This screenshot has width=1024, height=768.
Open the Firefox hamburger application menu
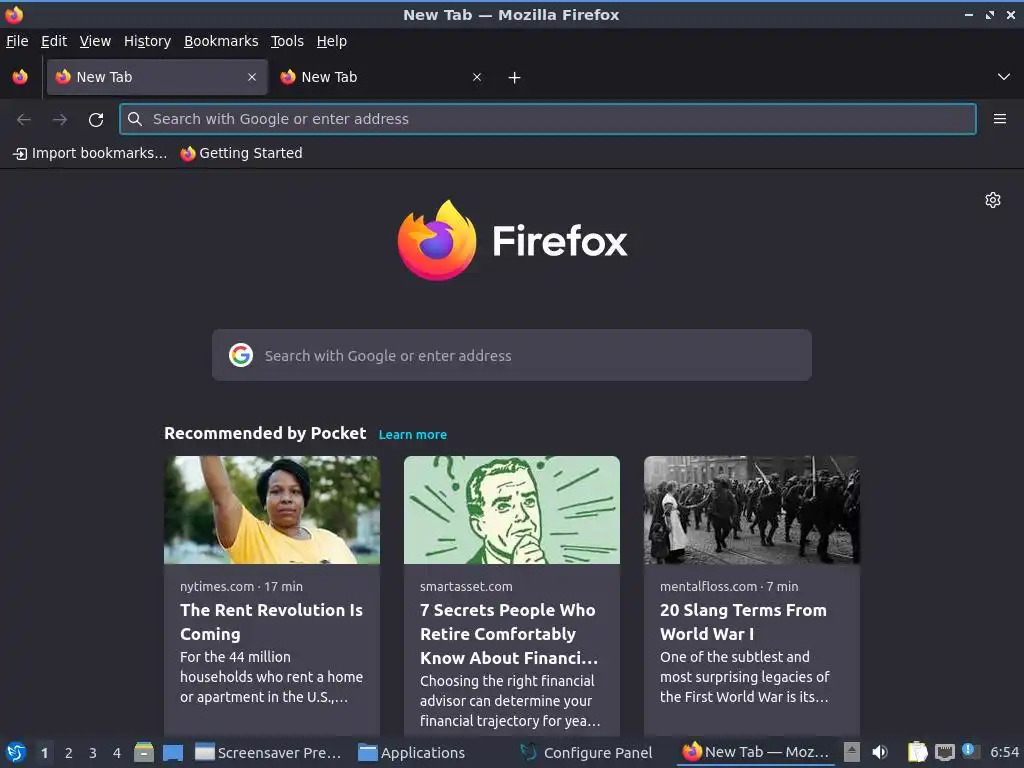[x=1000, y=119]
